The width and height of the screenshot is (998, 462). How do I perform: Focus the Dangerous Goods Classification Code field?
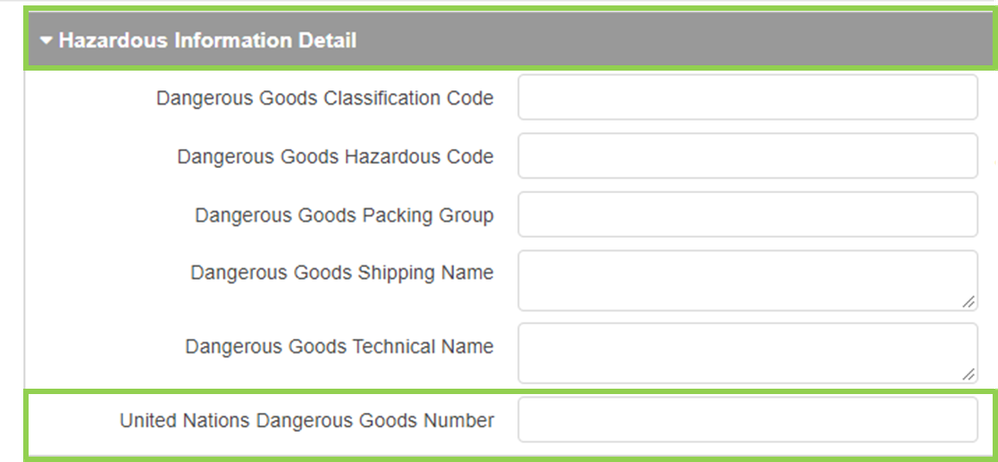(747, 97)
